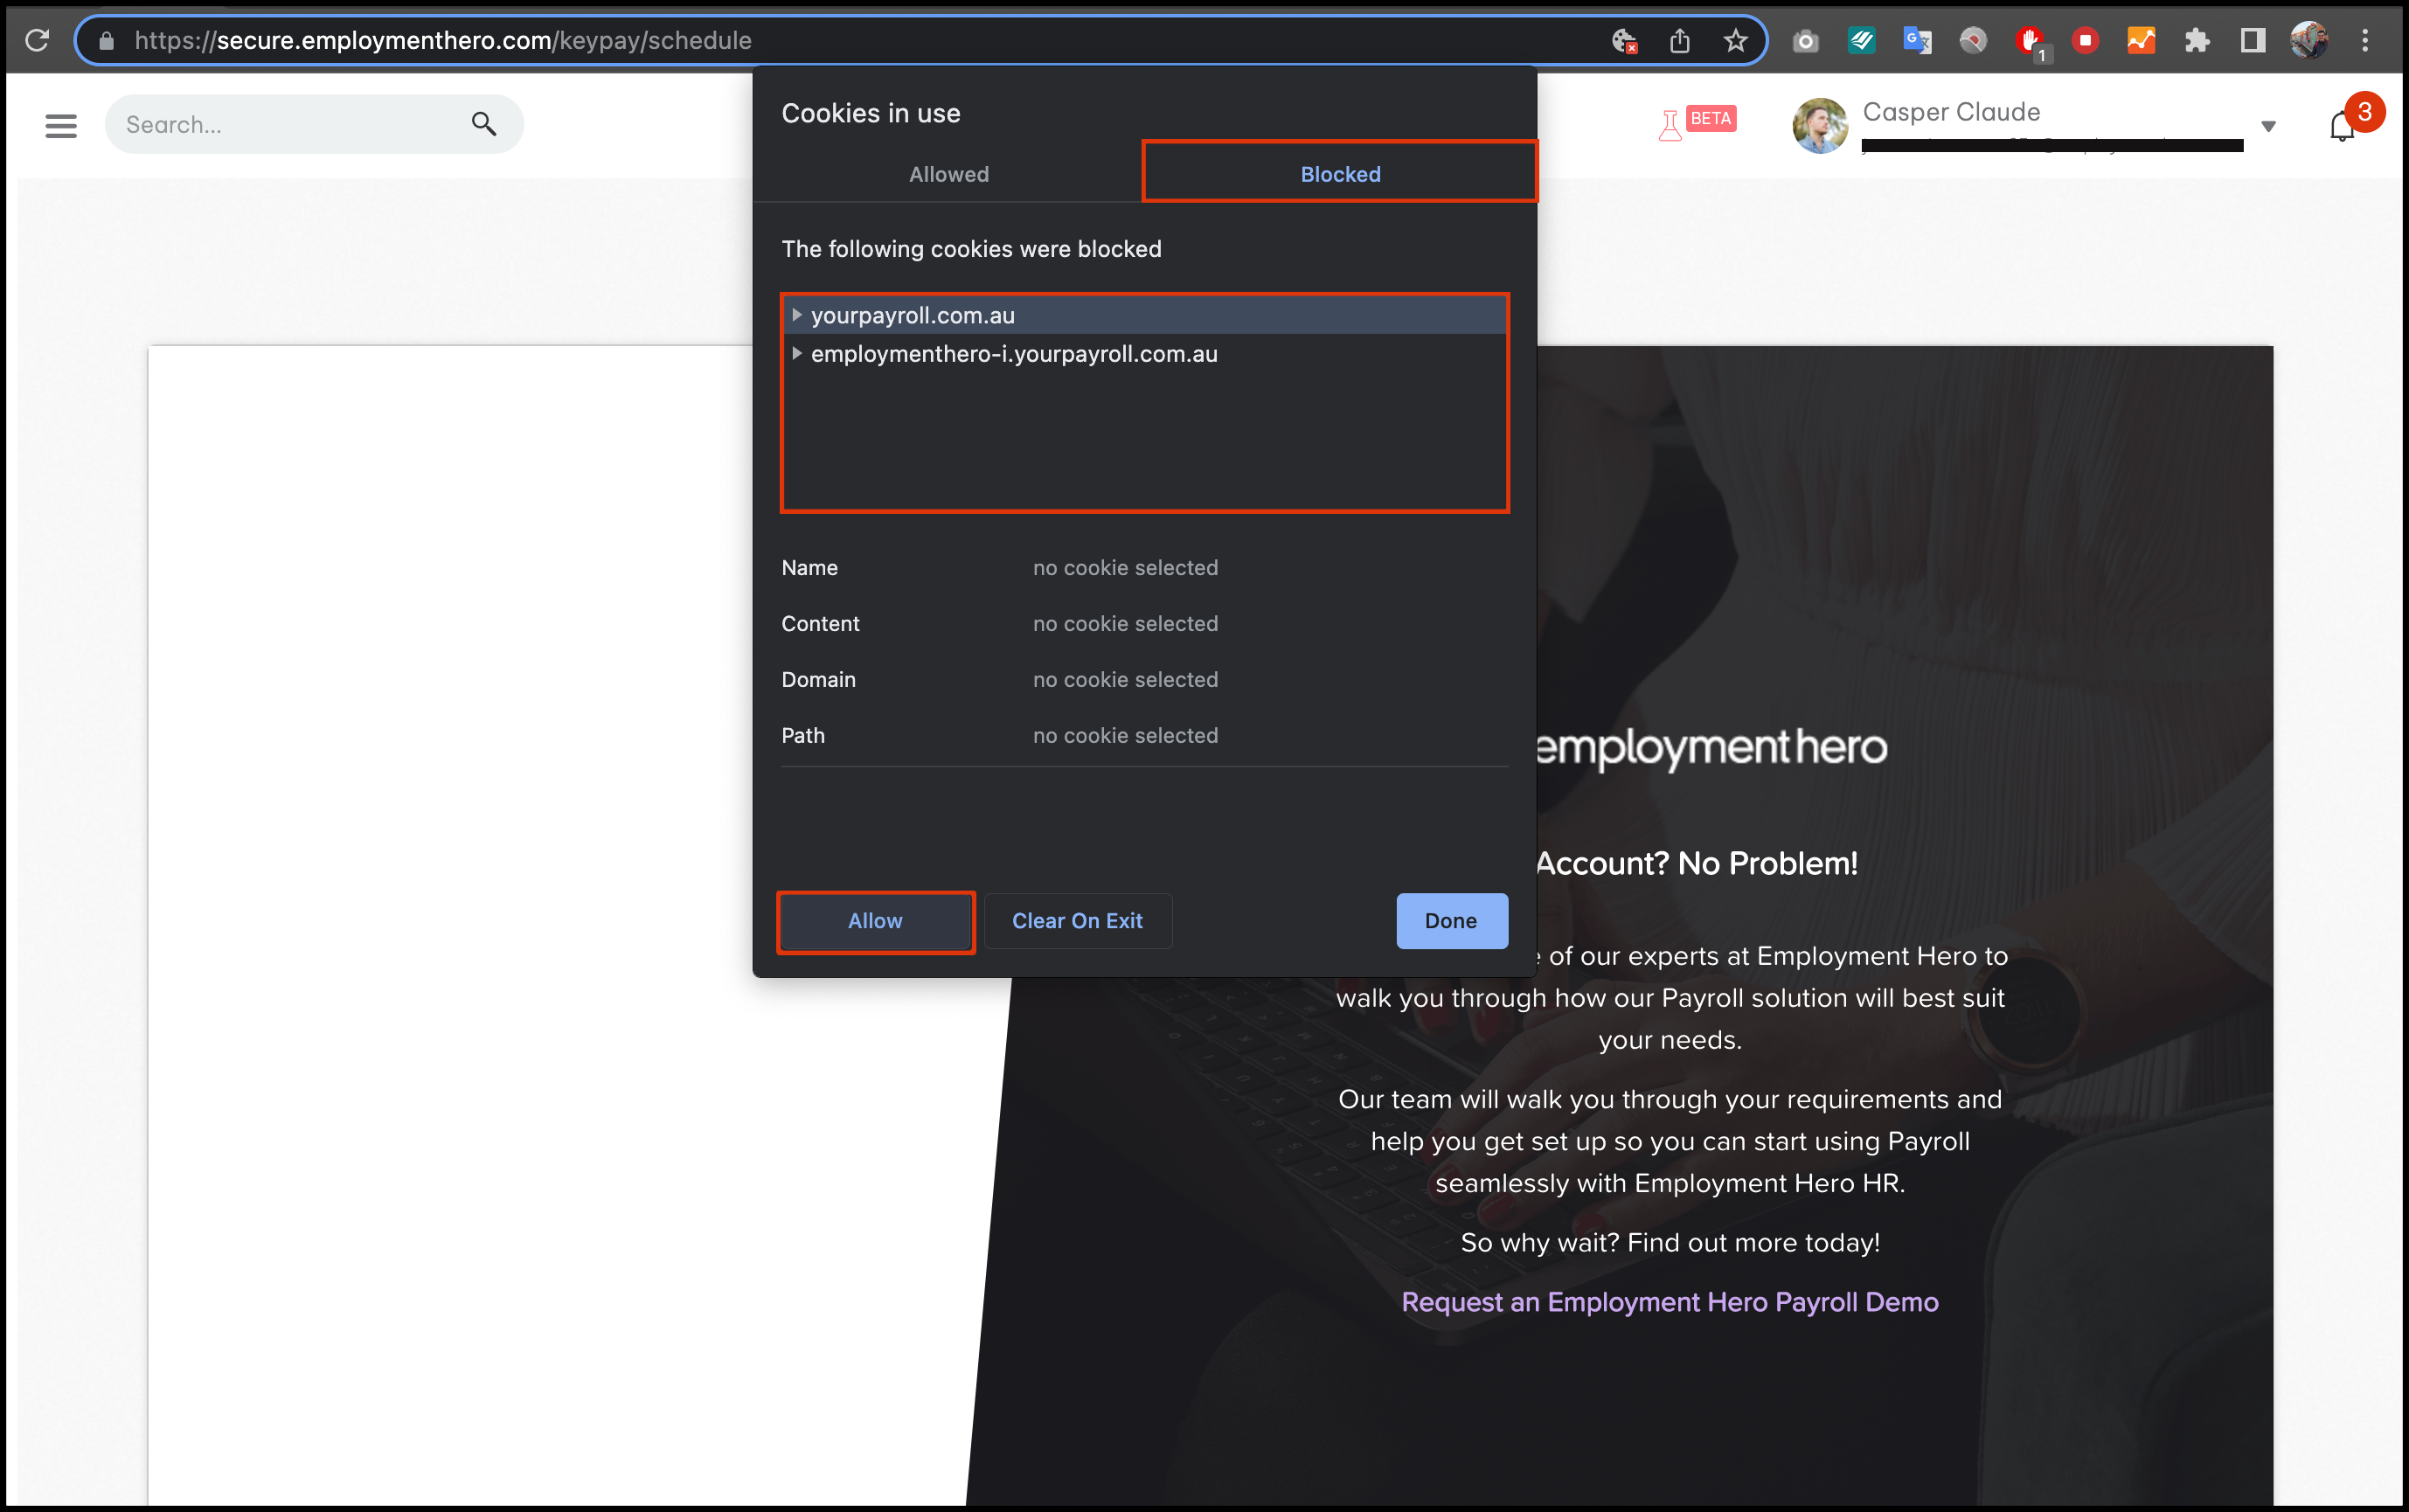Viewport: 2409px width, 1512px height.
Task: Toggle the browser side panel icon
Action: 2252,41
